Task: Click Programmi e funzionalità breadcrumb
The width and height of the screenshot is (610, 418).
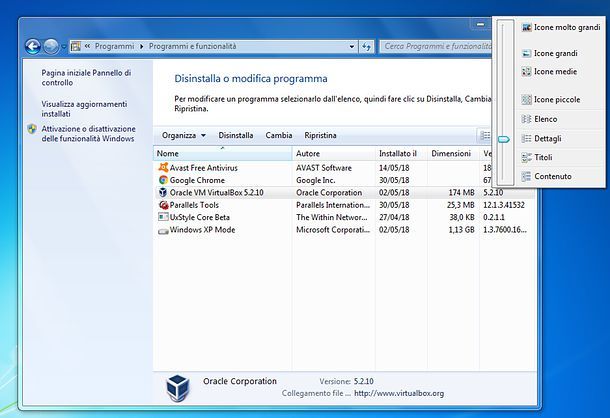Action: pos(193,46)
